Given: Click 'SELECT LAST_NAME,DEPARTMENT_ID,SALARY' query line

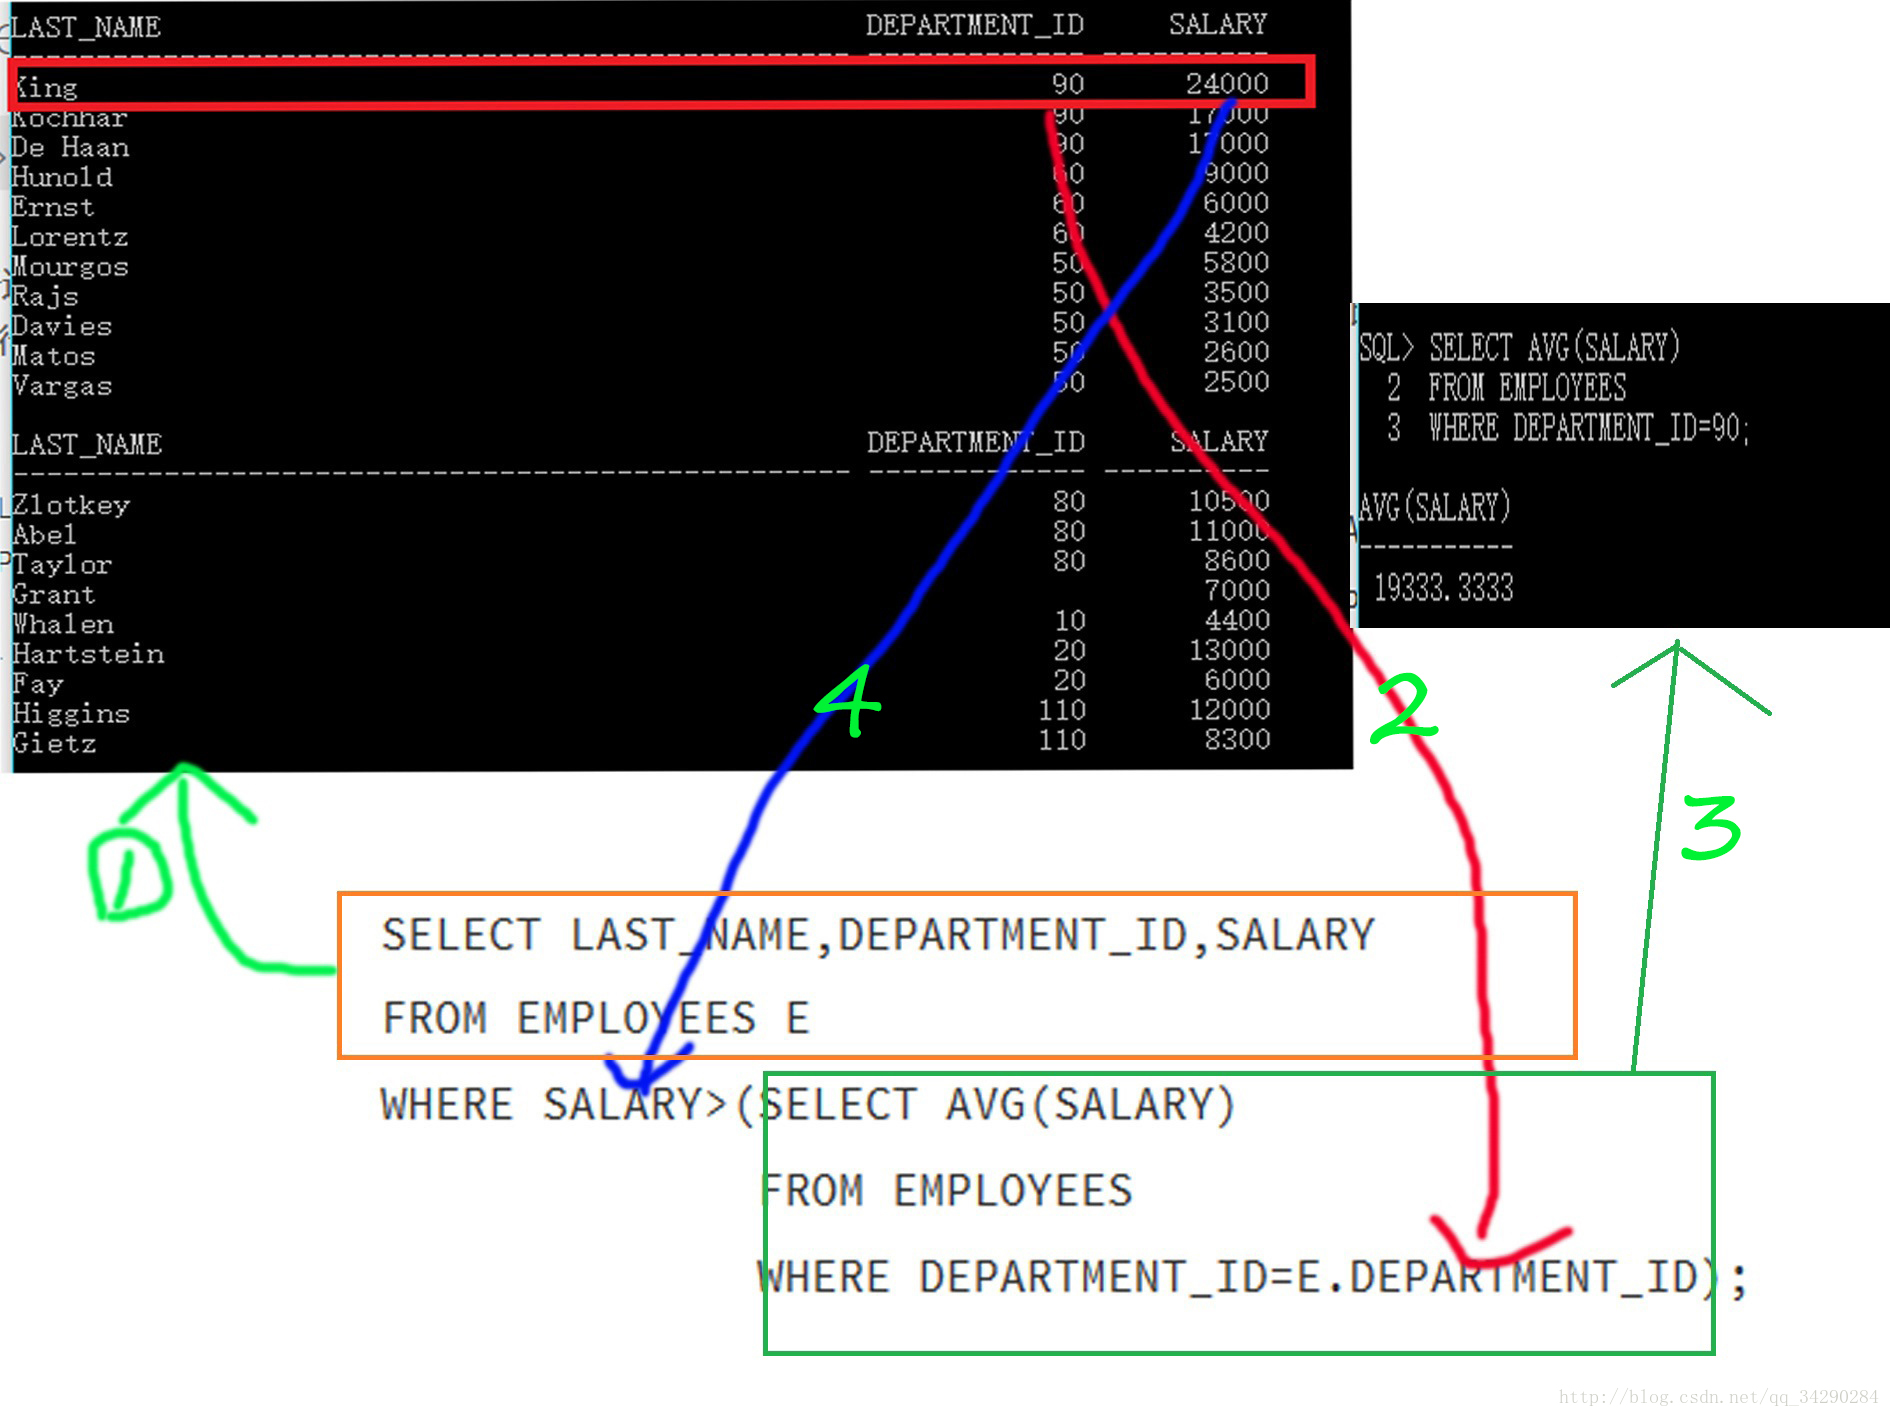Looking at the screenshot, I should click(x=878, y=936).
